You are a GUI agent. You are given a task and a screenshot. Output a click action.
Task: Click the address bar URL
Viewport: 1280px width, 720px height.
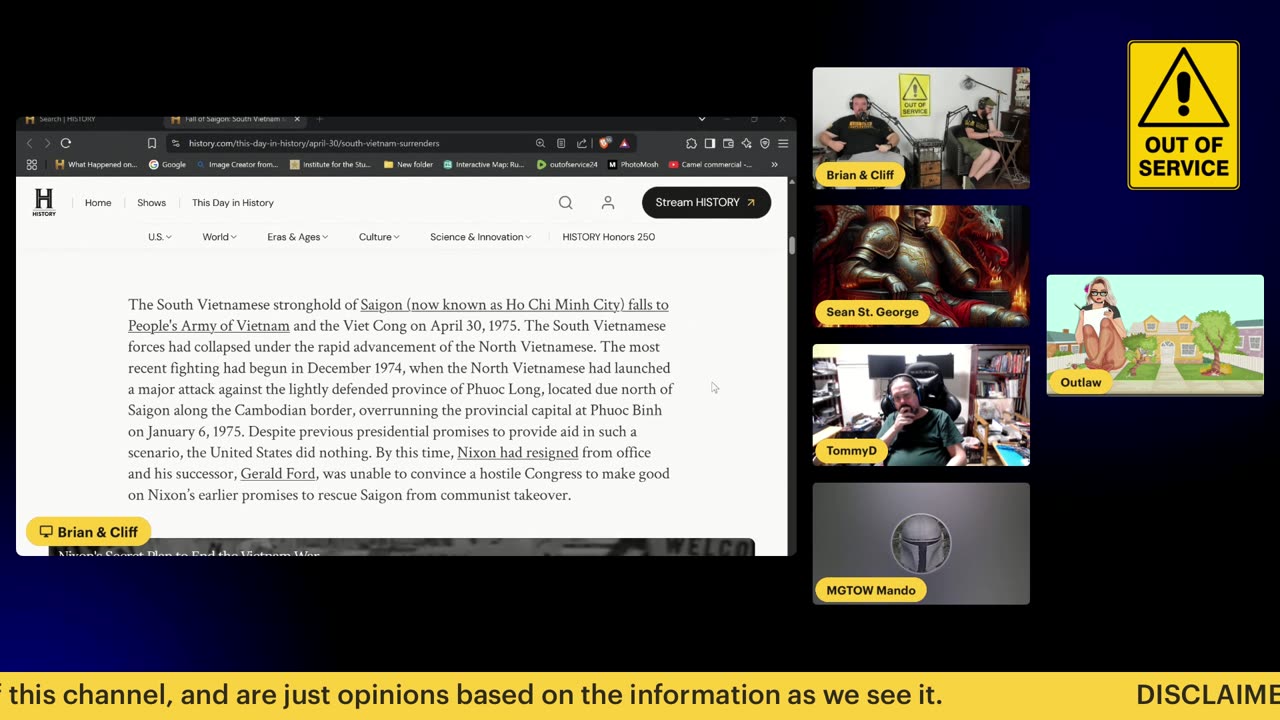(x=314, y=143)
